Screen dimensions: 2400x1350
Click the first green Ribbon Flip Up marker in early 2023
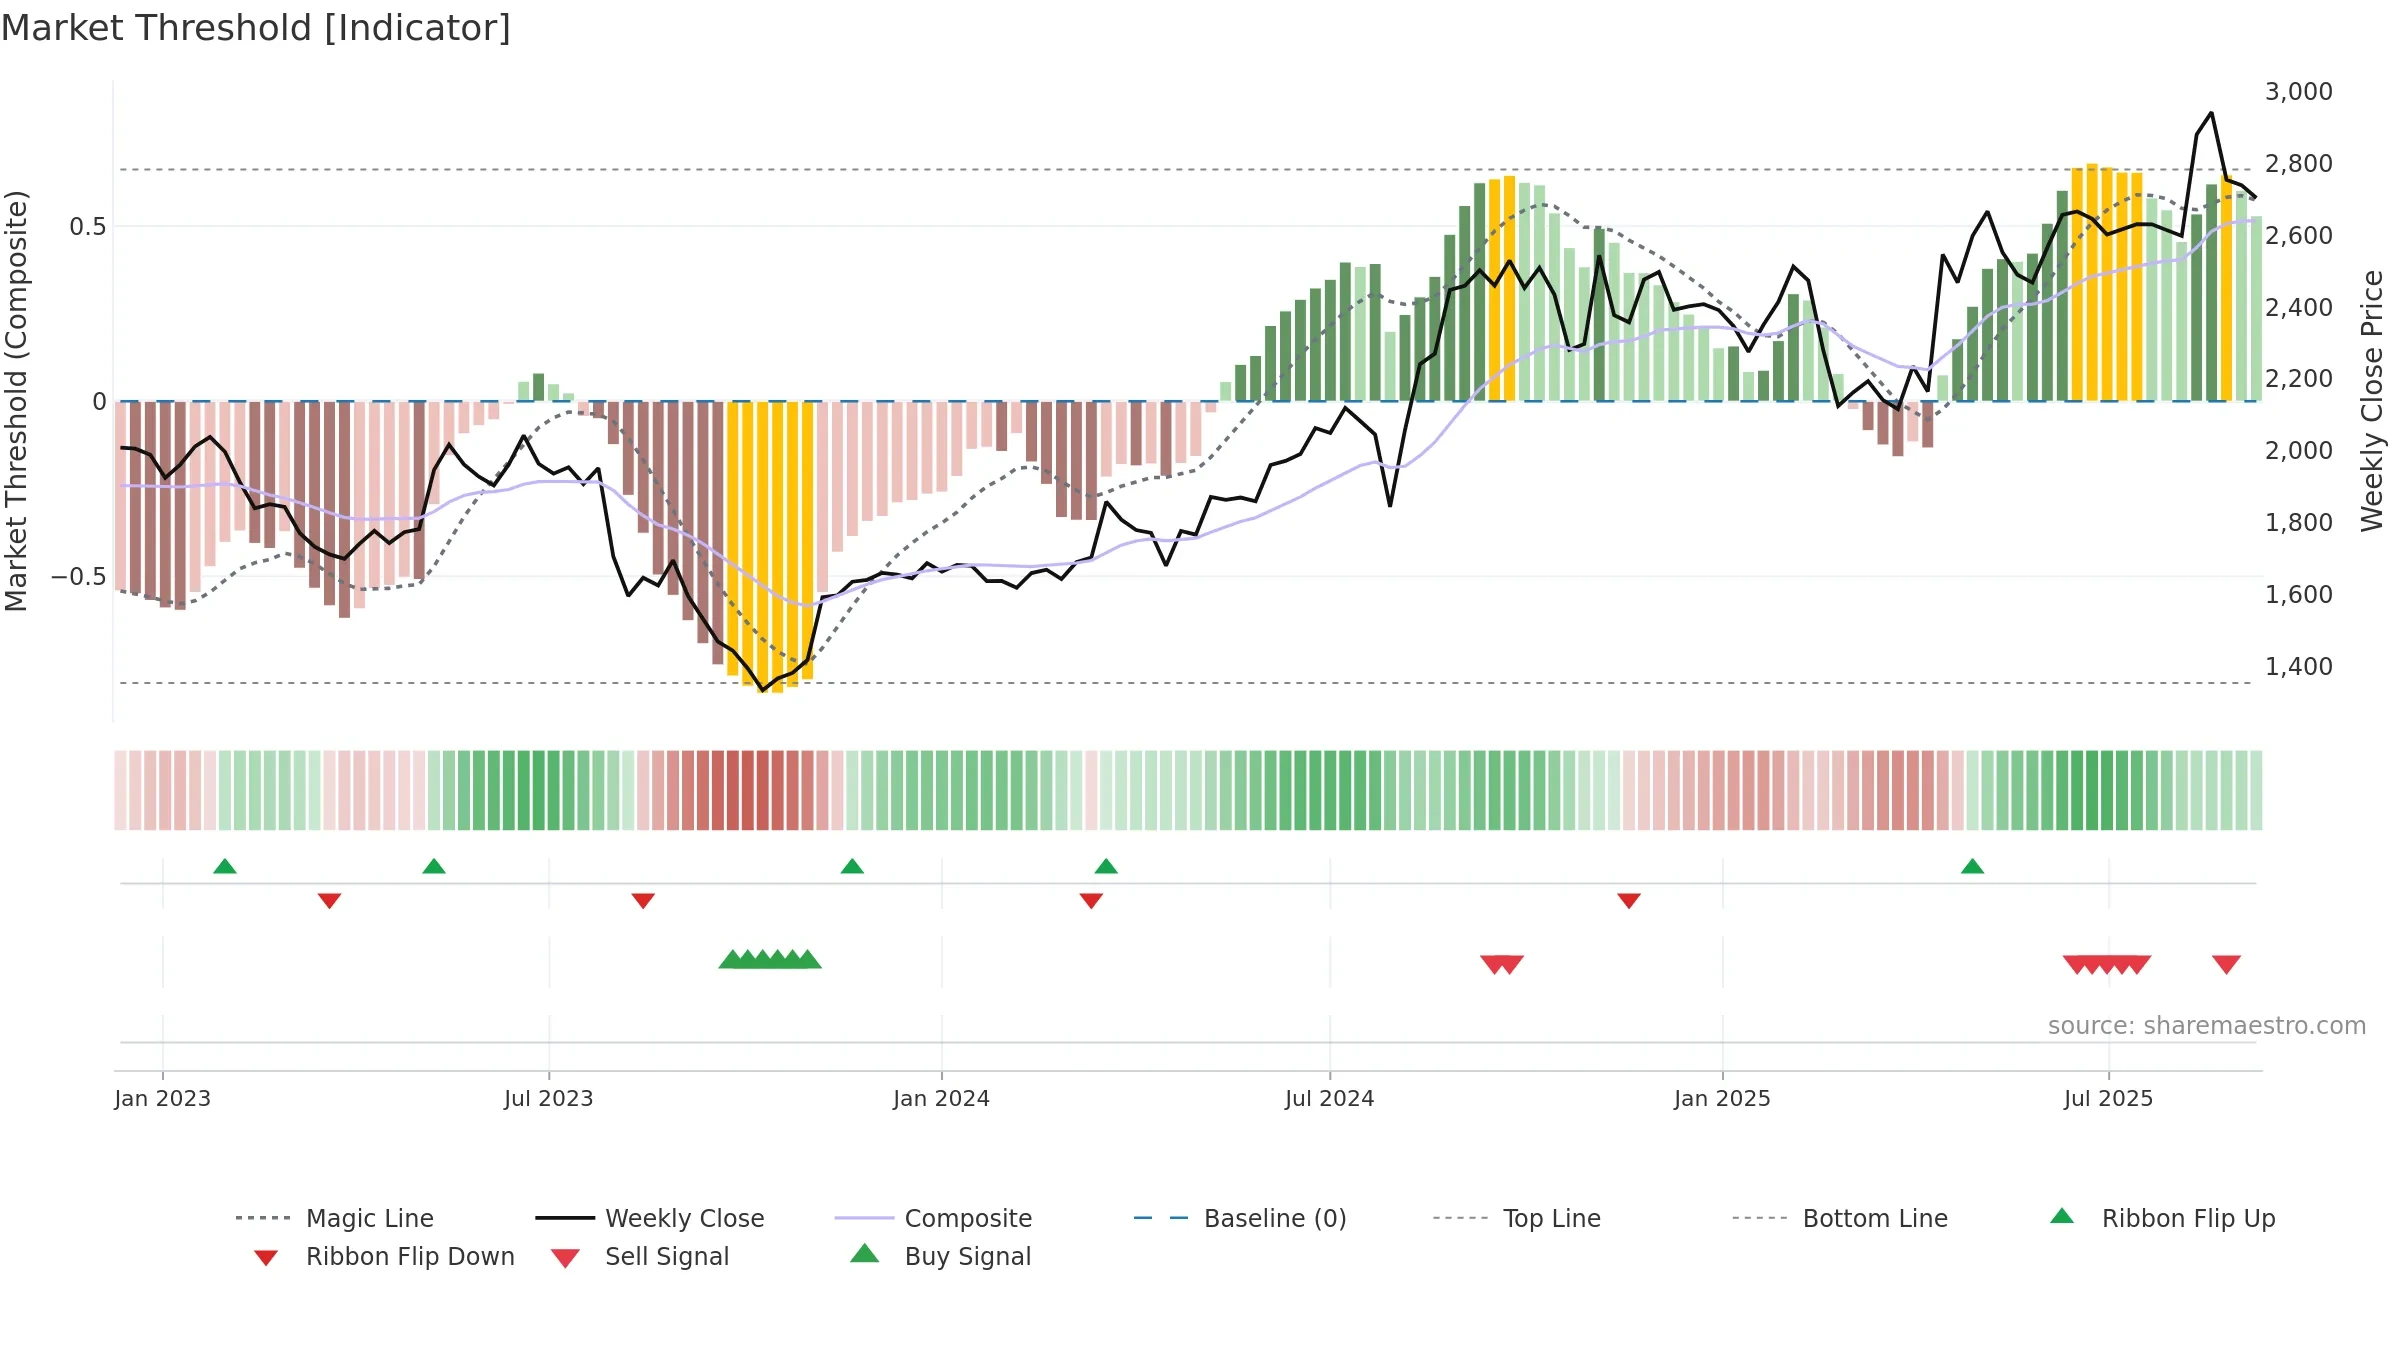(x=225, y=866)
